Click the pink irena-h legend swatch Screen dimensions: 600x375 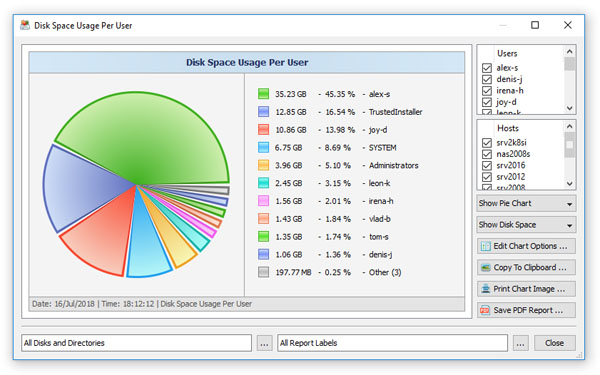click(x=263, y=201)
